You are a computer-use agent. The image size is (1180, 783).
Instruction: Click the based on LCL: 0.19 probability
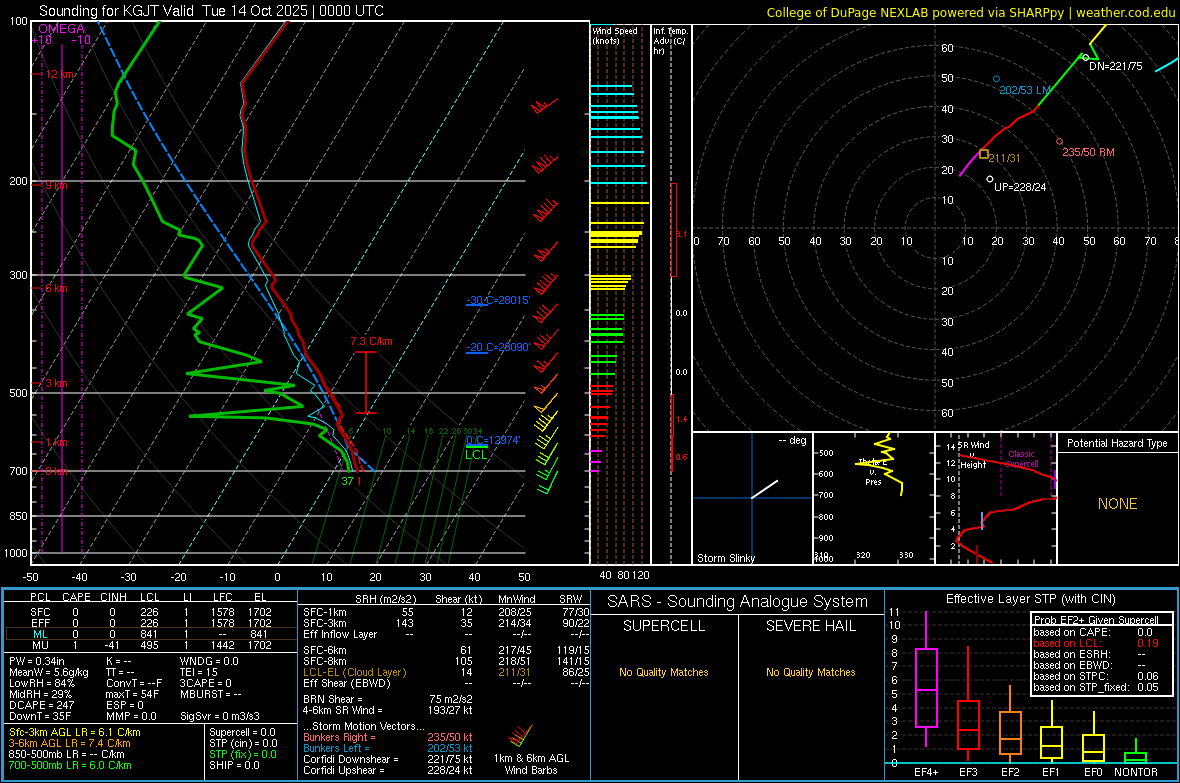1096,643
